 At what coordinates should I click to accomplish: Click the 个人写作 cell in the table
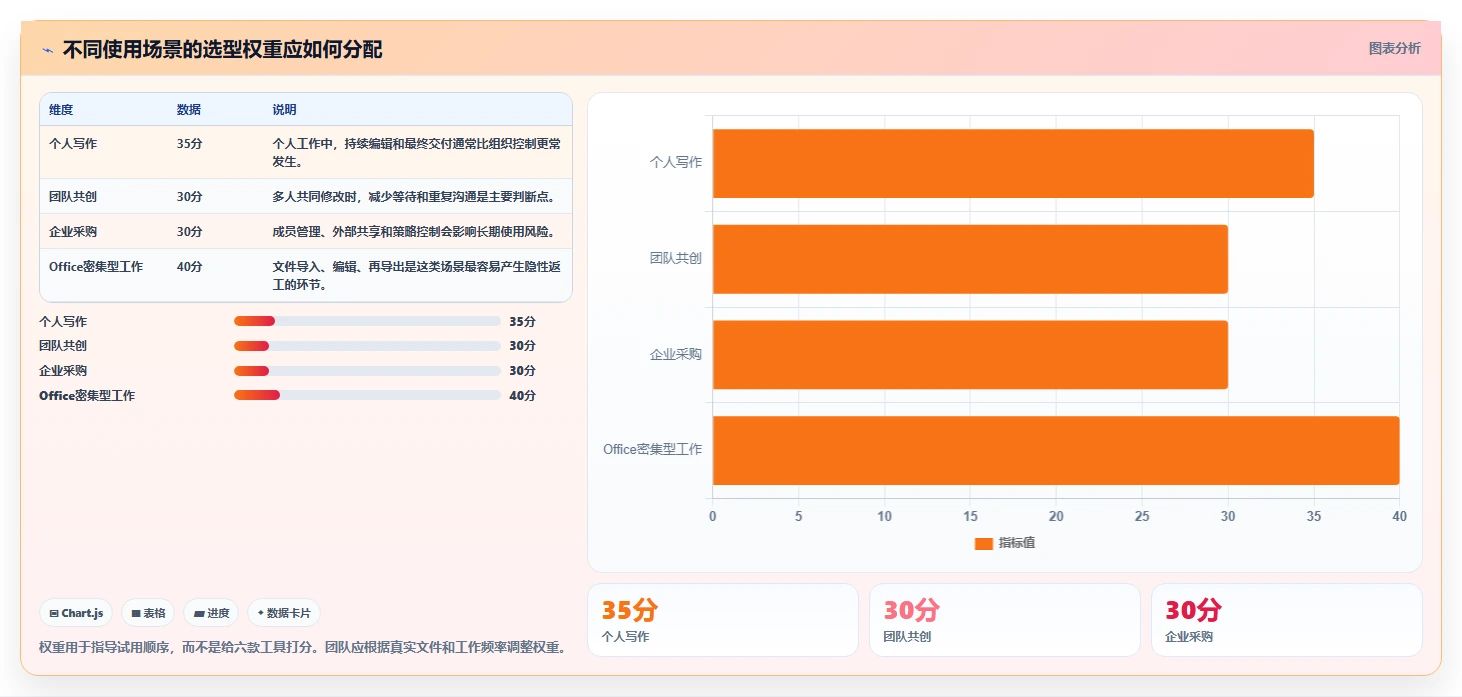[73, 144]
